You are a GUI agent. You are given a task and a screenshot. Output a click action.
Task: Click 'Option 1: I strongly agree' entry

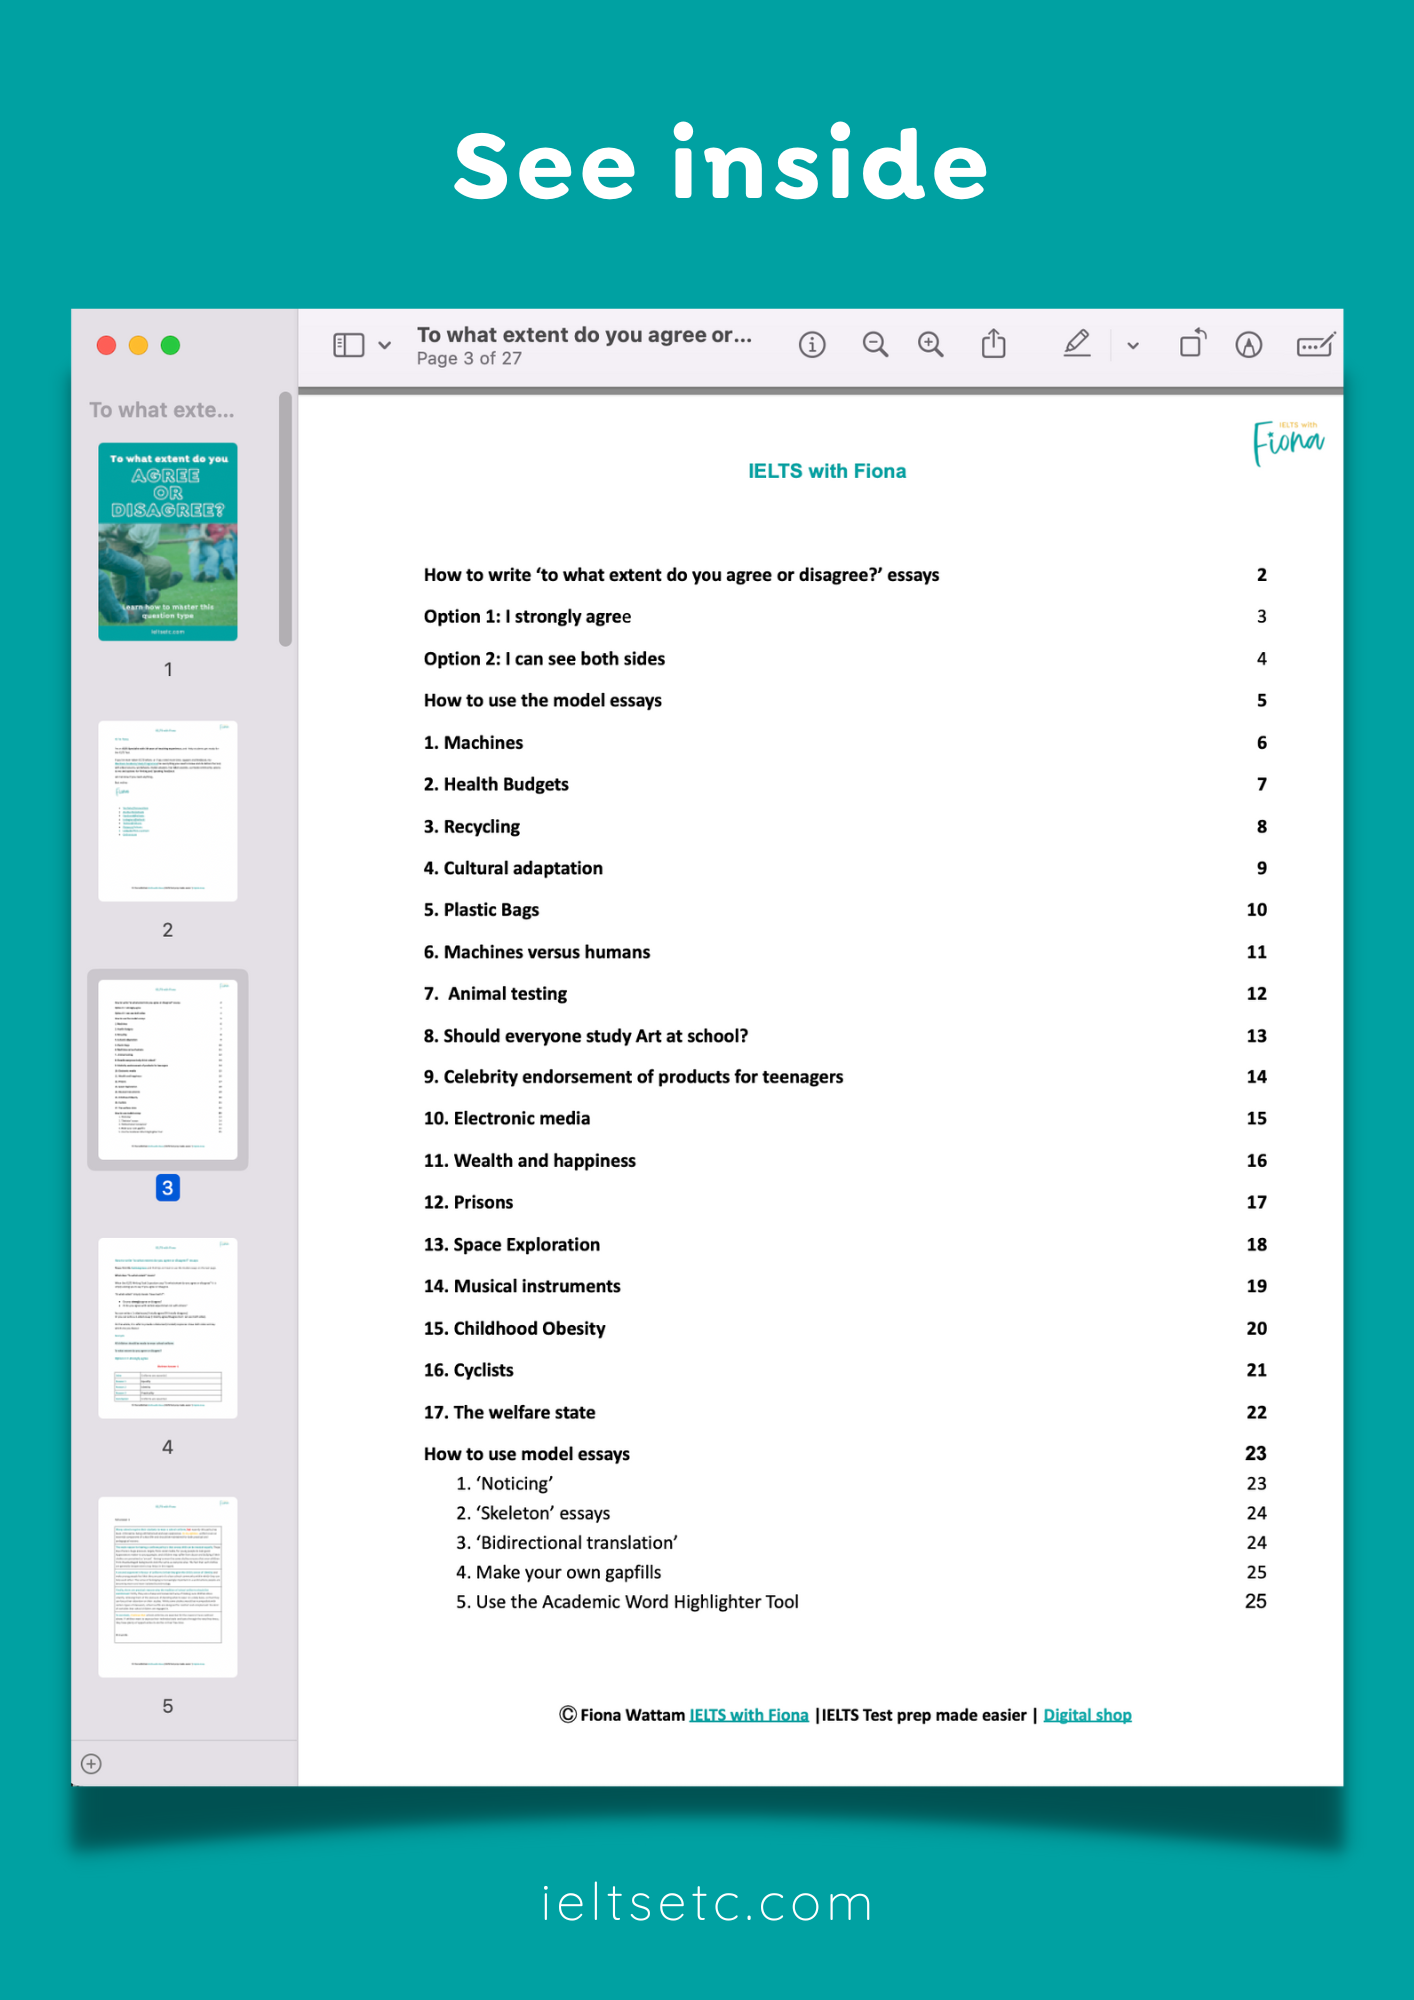(527, 617)
